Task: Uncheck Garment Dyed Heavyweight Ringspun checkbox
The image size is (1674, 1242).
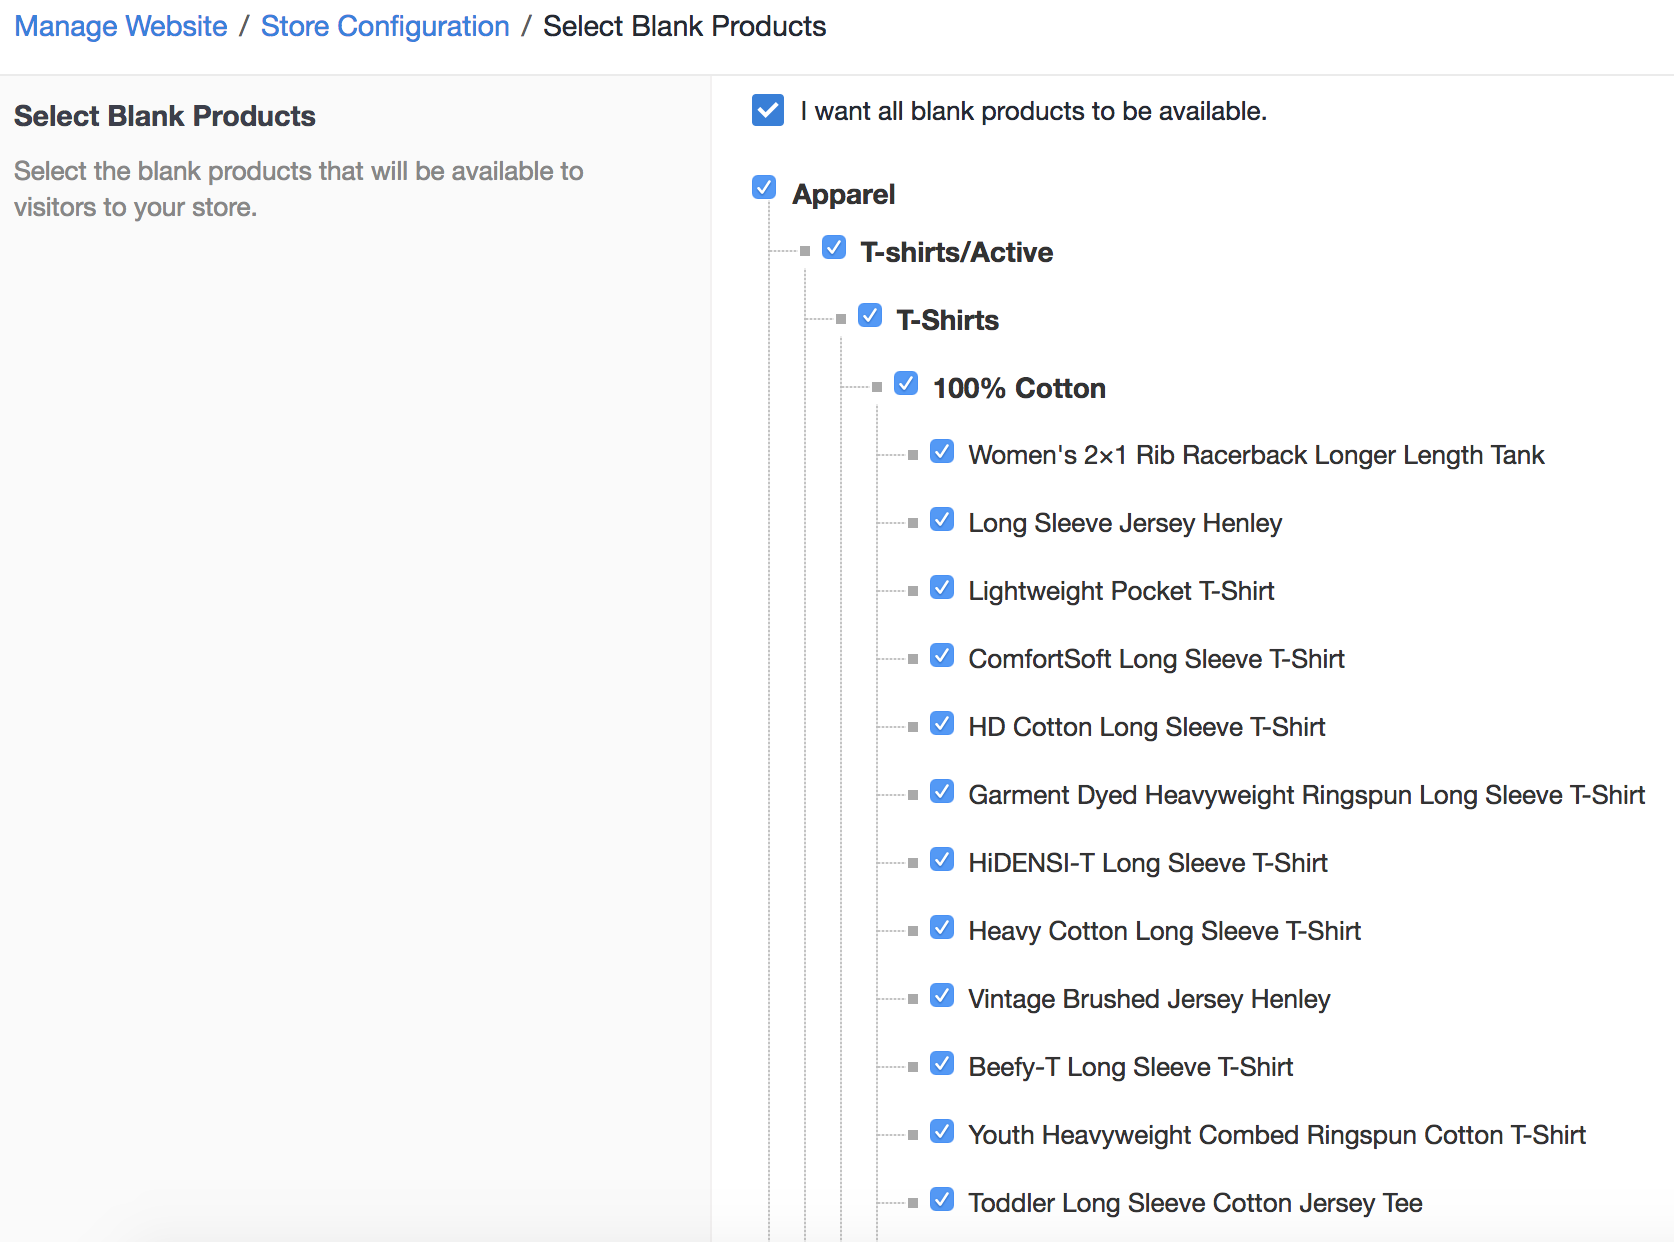Action: point(942,791)
